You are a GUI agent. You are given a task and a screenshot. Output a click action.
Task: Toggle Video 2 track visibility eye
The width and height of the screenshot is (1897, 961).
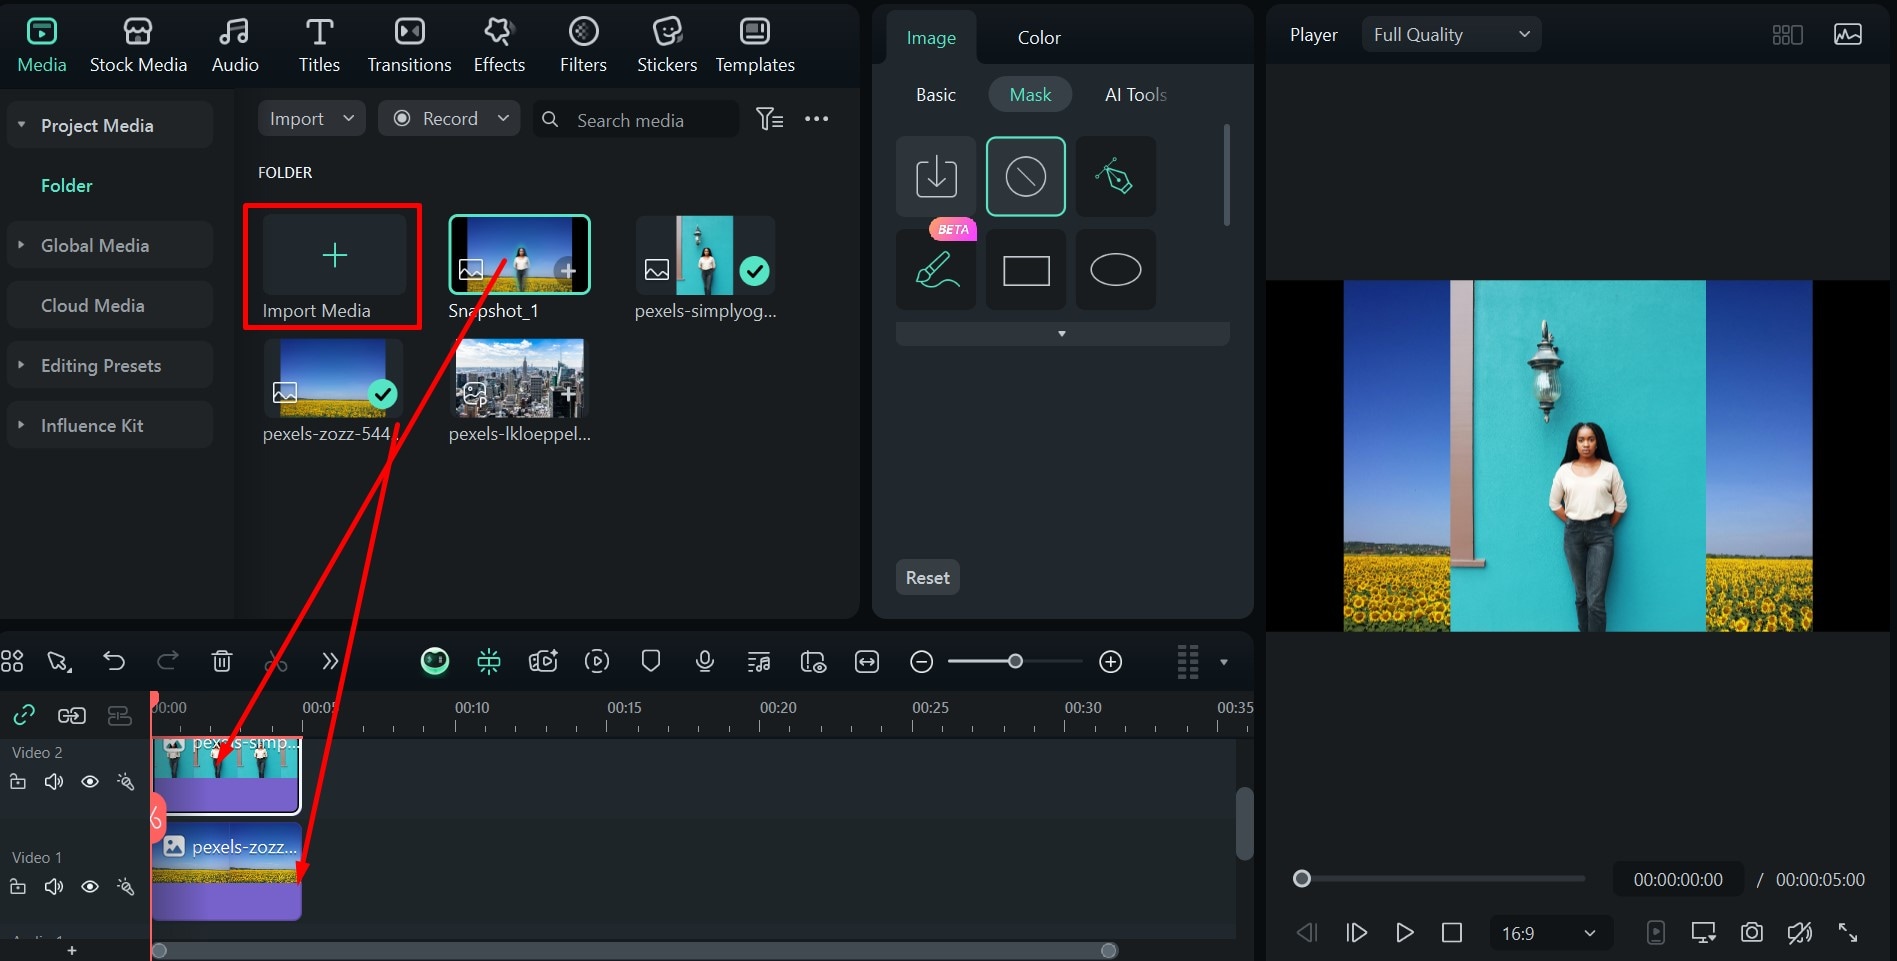(x=90, y=782)
